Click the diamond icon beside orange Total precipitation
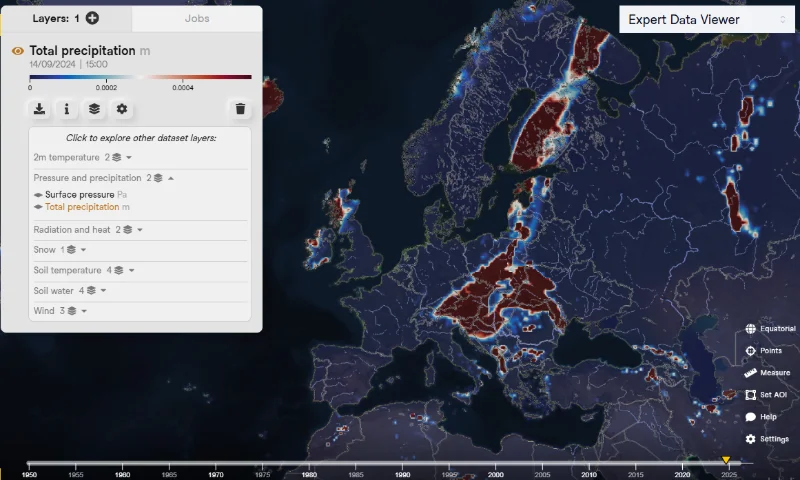This screenshot has height=480, width=800. tap(38, 207)
